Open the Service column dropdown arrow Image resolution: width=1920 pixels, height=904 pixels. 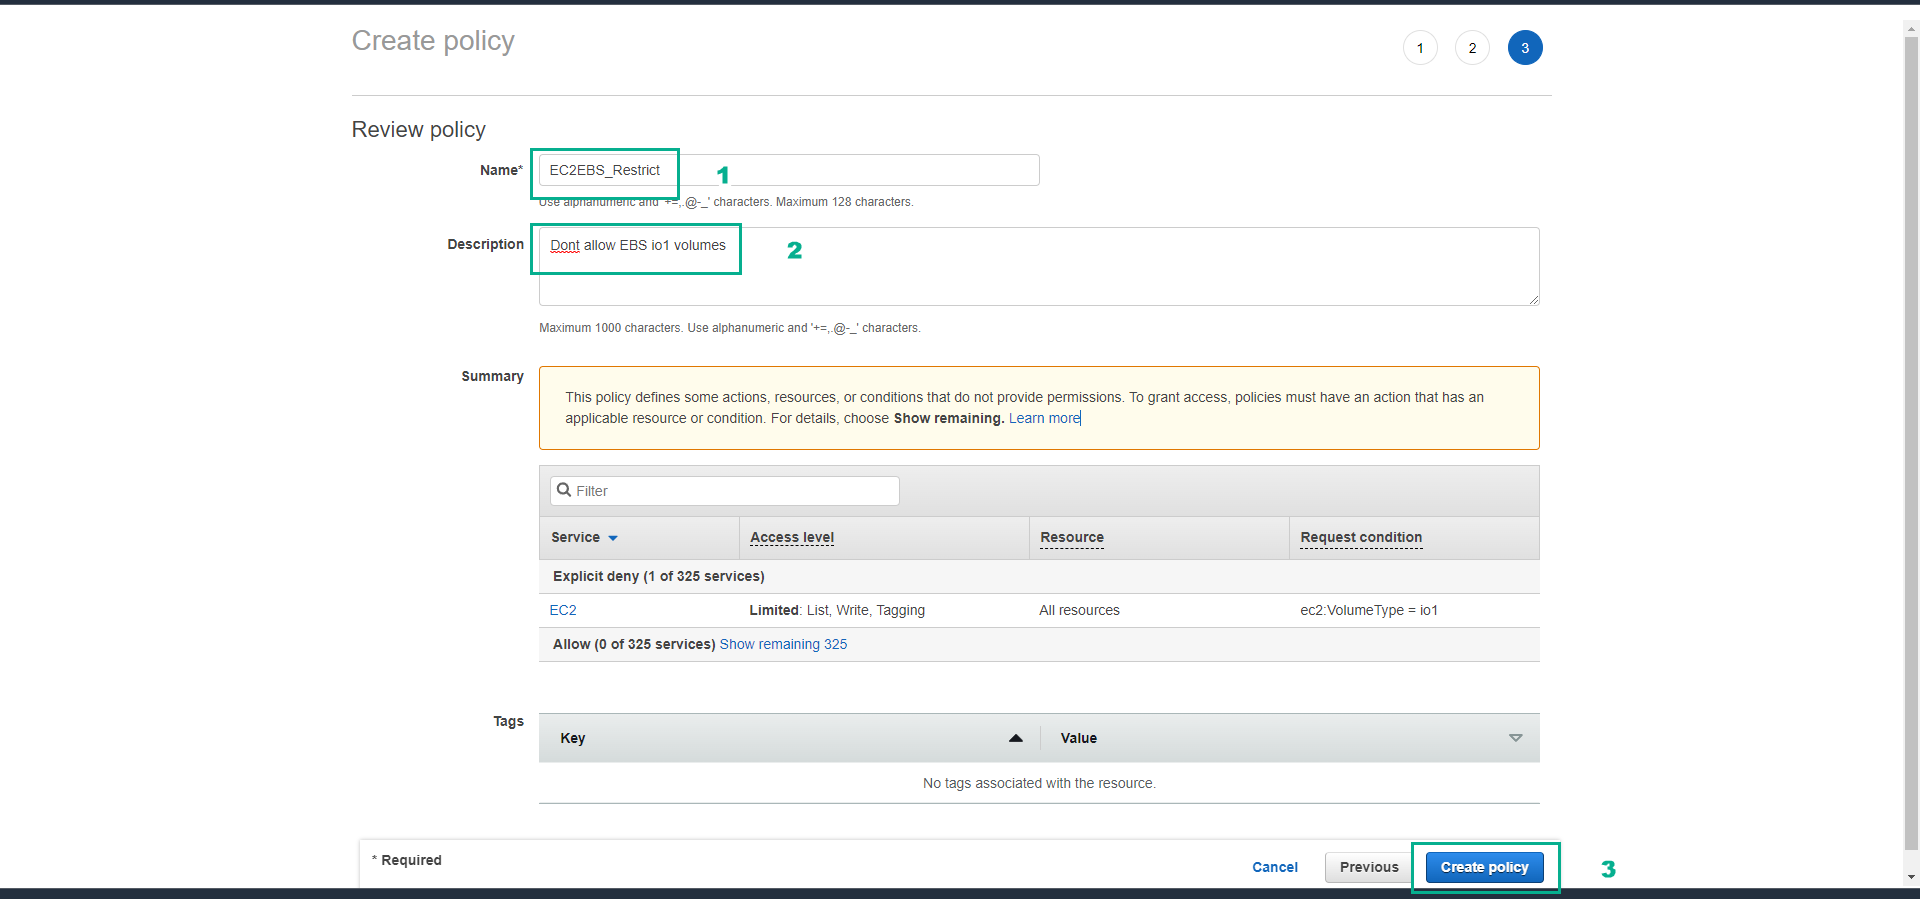613,538
